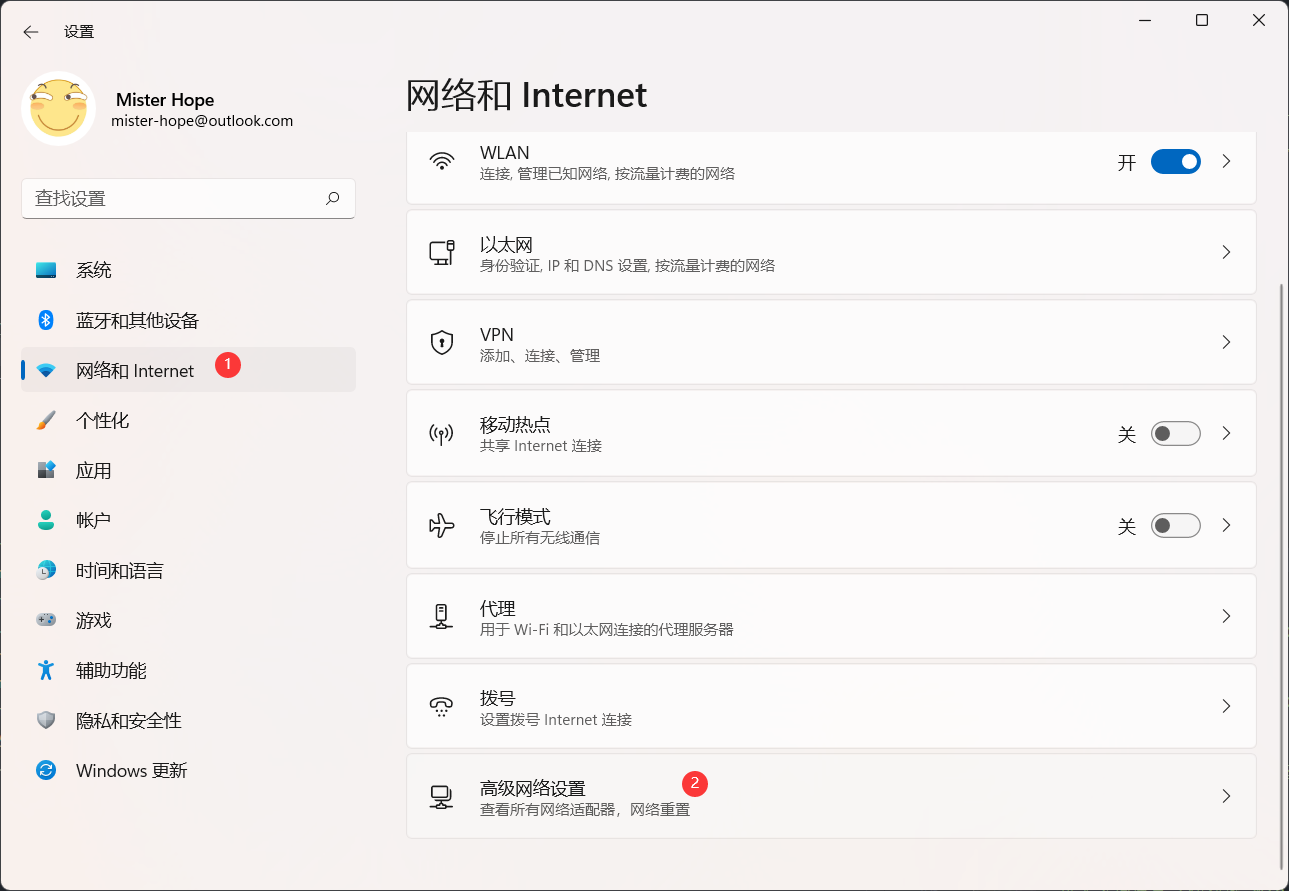Click the 移动热点 hotspot antenna icon
The width and height of the screenshot is (1289, 891).
click(x=441, y=434)
